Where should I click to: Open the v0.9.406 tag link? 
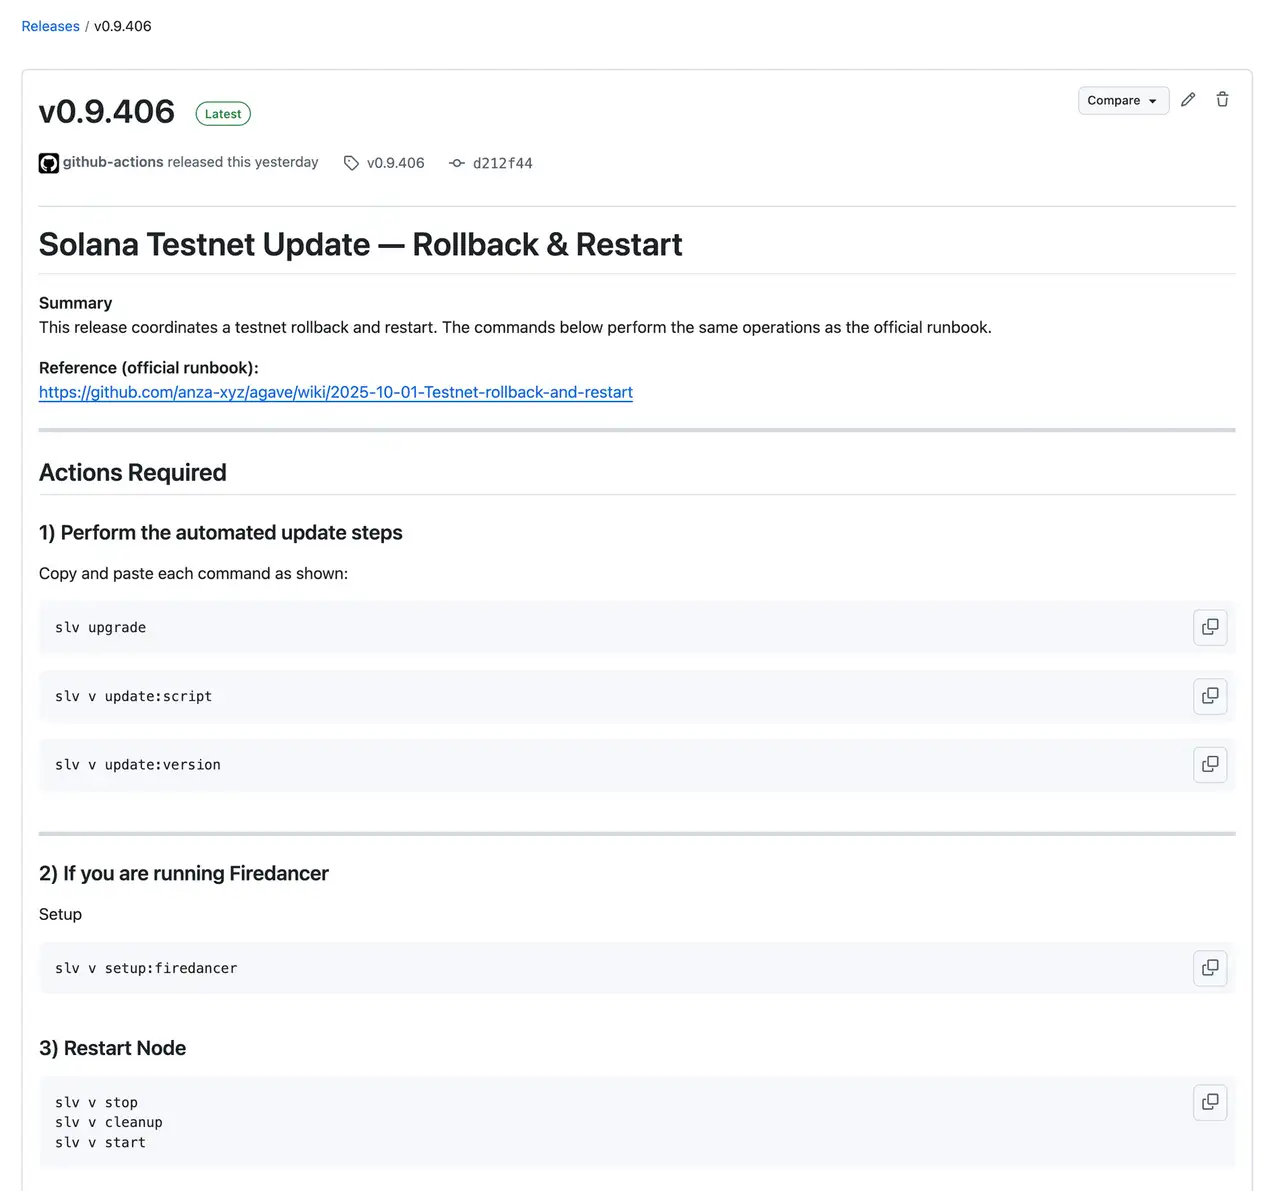tap(396, 162)
